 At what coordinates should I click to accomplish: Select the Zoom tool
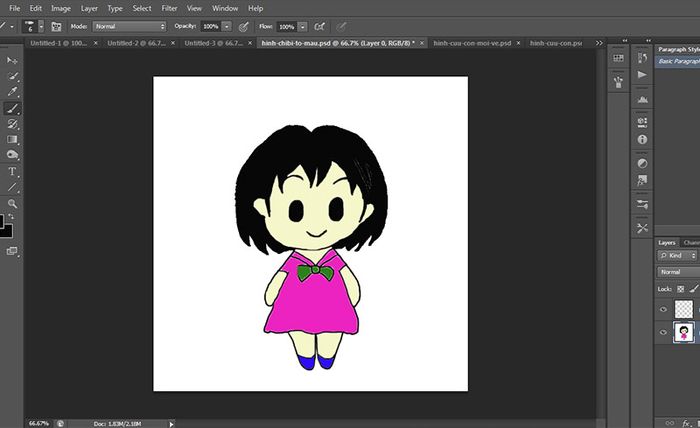click(12, 204)
